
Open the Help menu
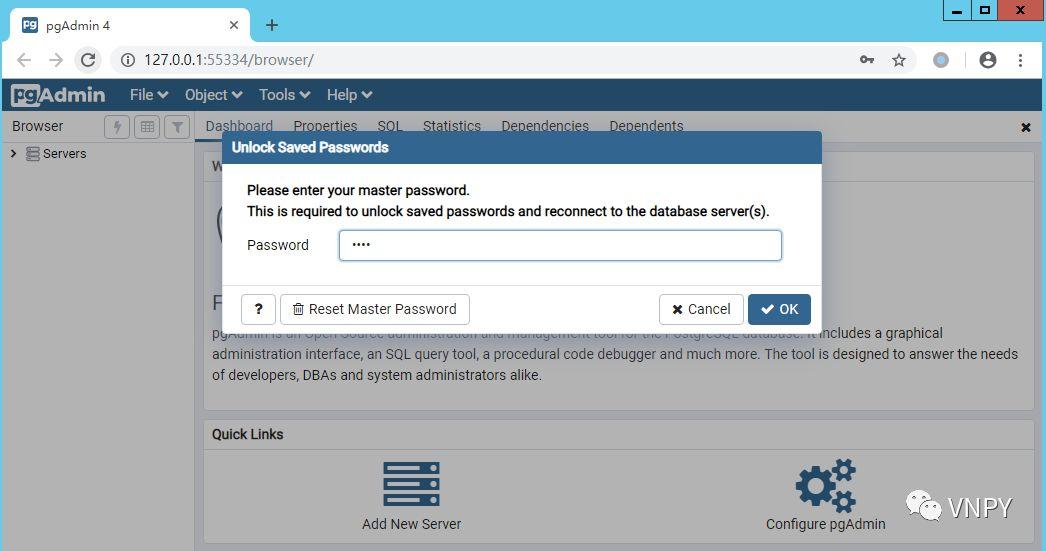(x=350, y=95)
